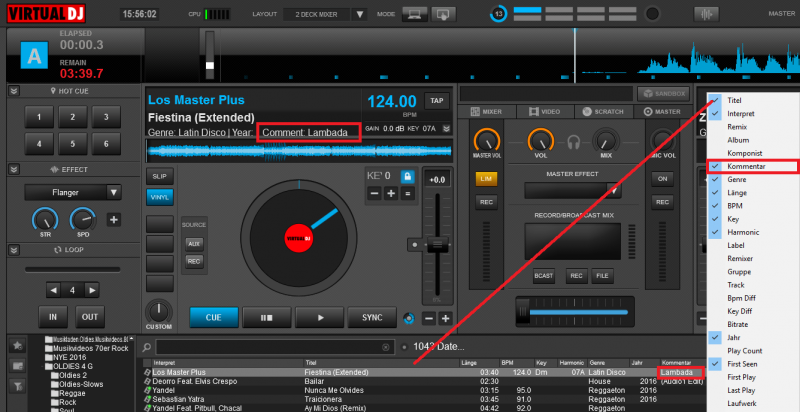
Task: Click the spinning vinyl jog wheel
Action: click(x=298, y=238)
